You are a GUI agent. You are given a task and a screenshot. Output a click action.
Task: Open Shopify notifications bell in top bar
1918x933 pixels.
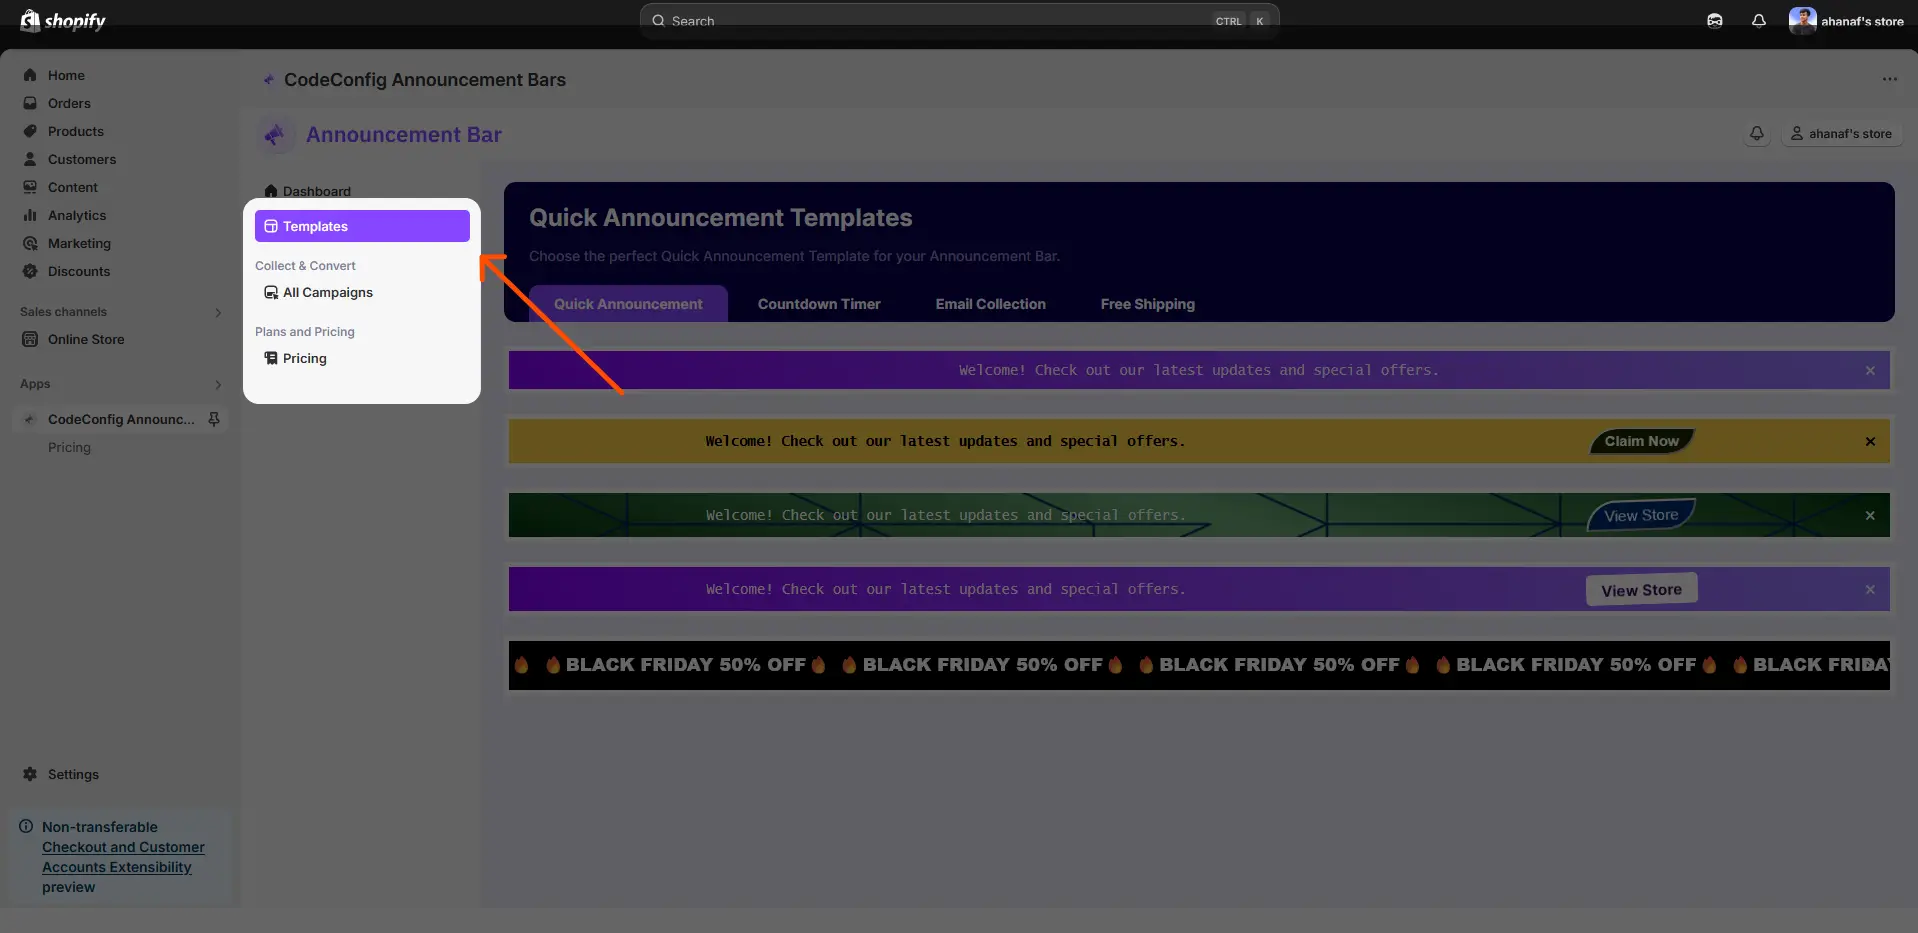tap(1759, 21)
